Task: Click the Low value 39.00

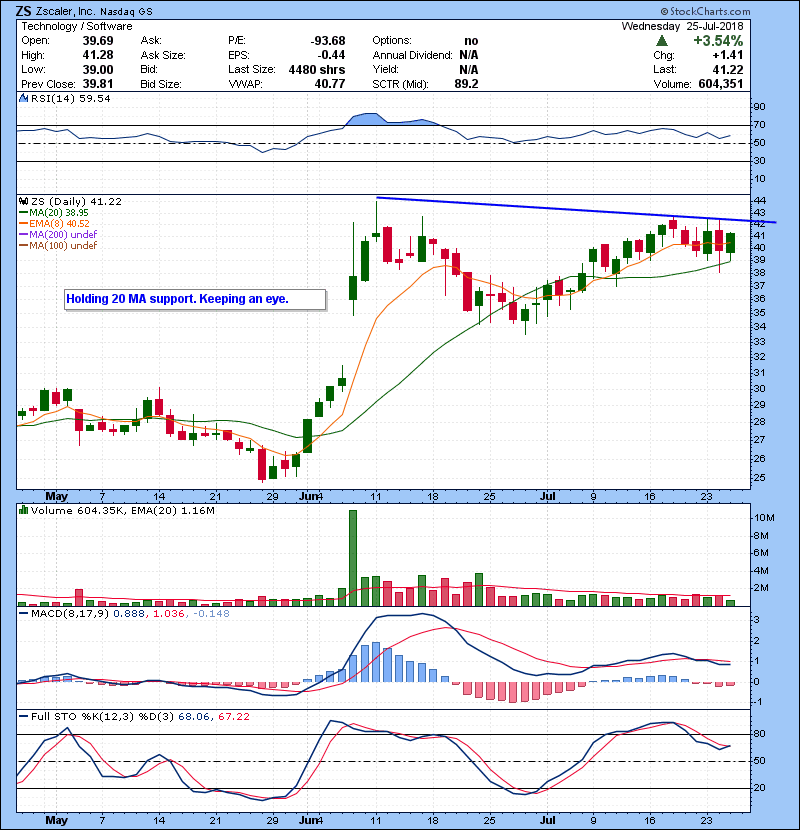Action: point(98,69)
